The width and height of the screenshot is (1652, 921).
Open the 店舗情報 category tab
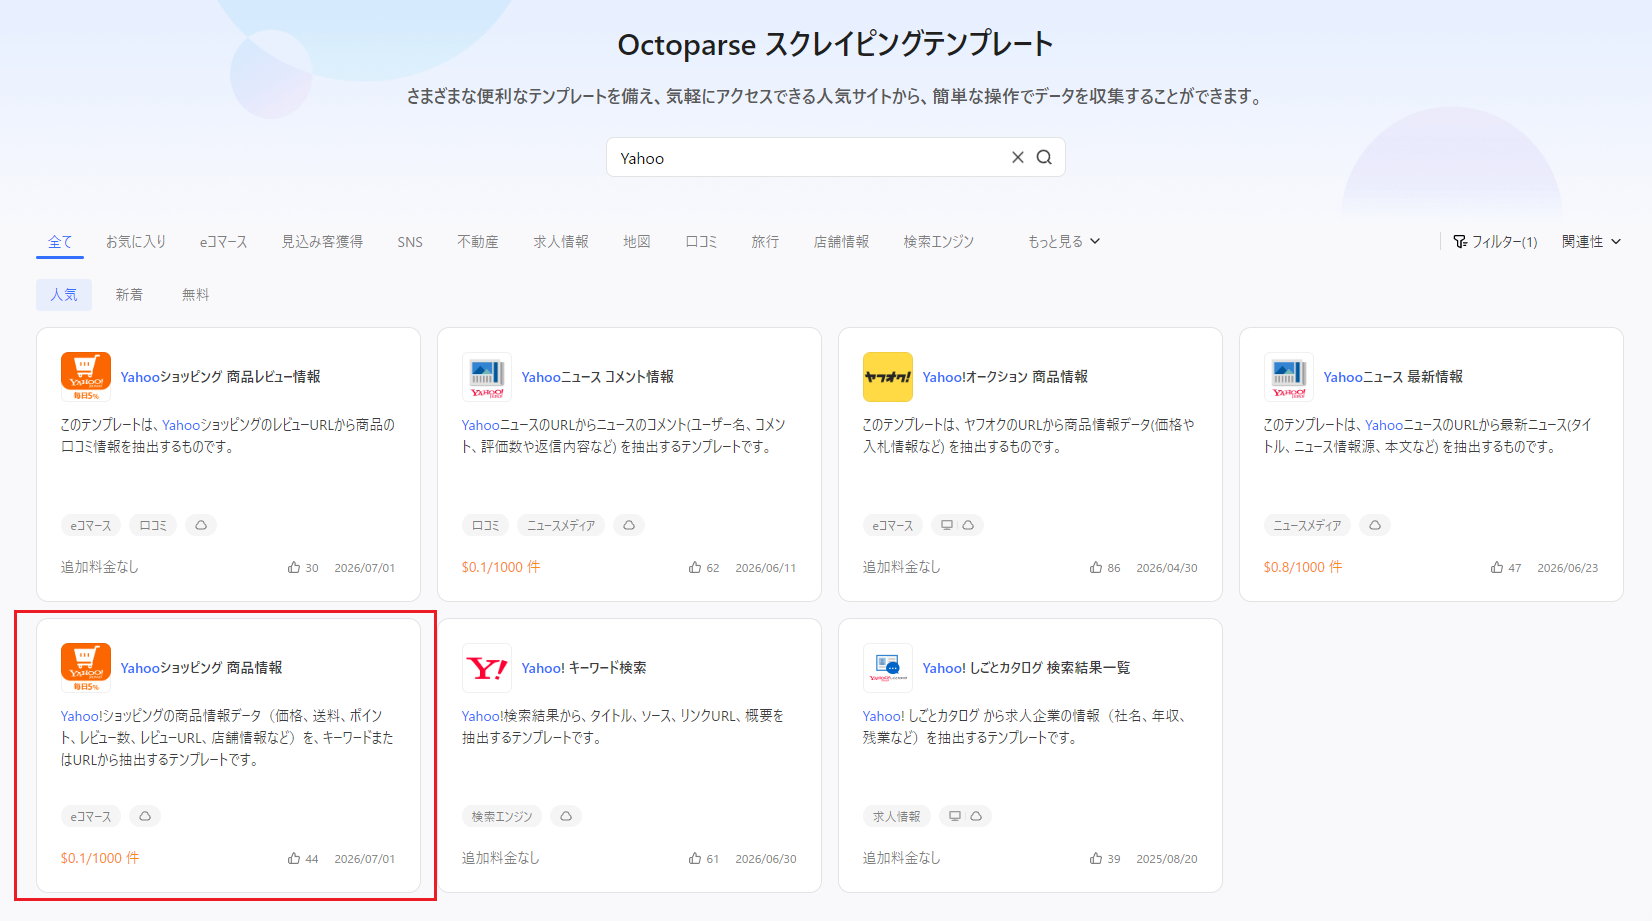(841, 242)
